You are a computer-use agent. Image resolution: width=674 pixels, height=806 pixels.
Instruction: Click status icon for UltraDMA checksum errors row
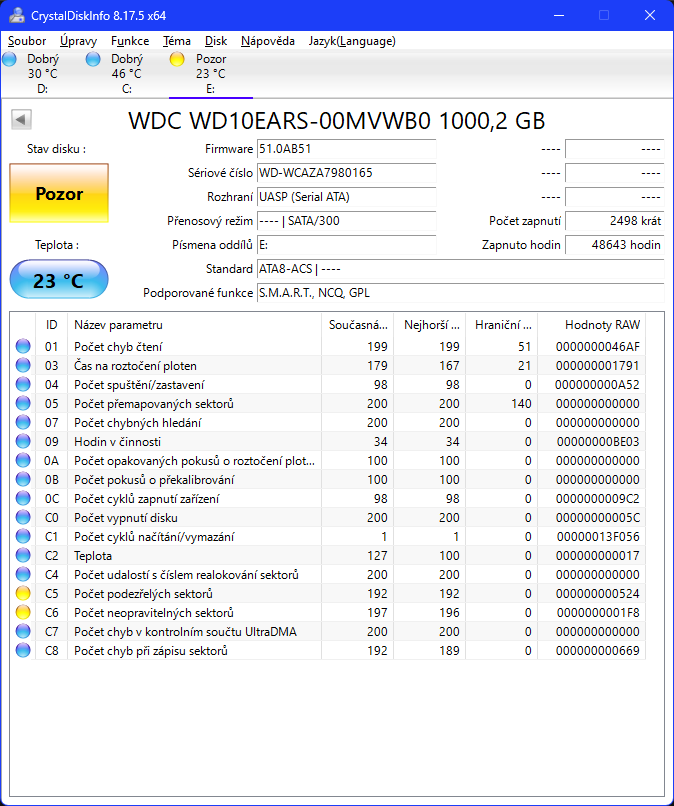coord(23,632)
